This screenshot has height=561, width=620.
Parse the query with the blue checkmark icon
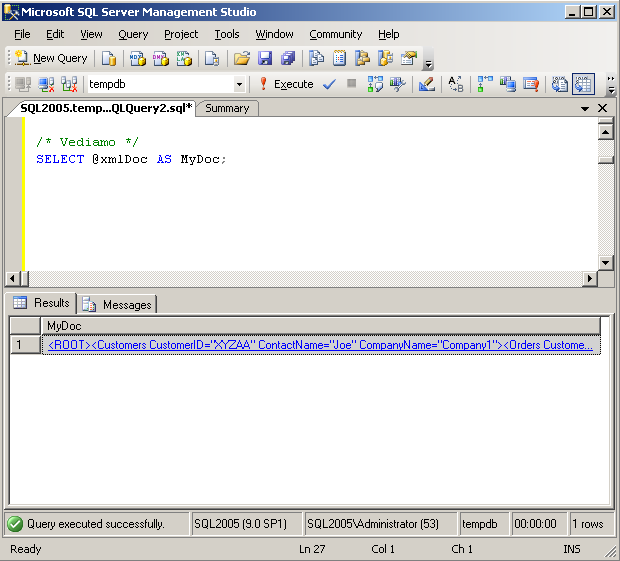(329, 84)
